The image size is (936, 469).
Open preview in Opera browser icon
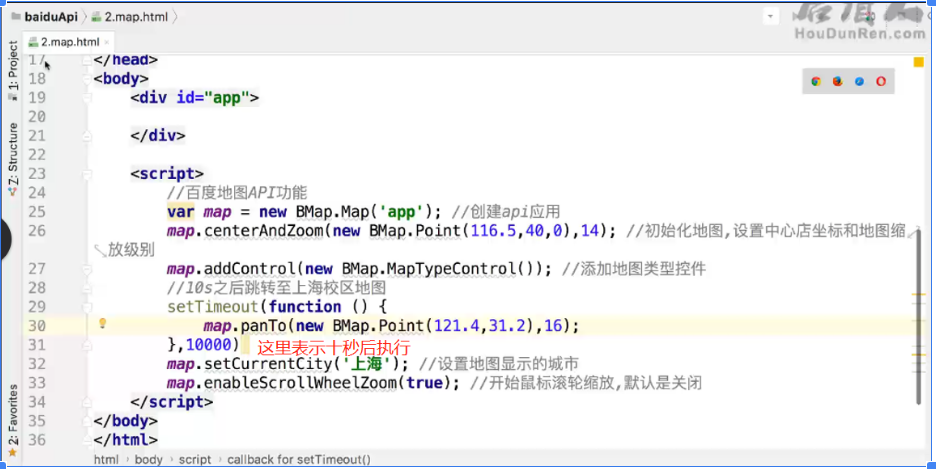(x=880, y=82)
